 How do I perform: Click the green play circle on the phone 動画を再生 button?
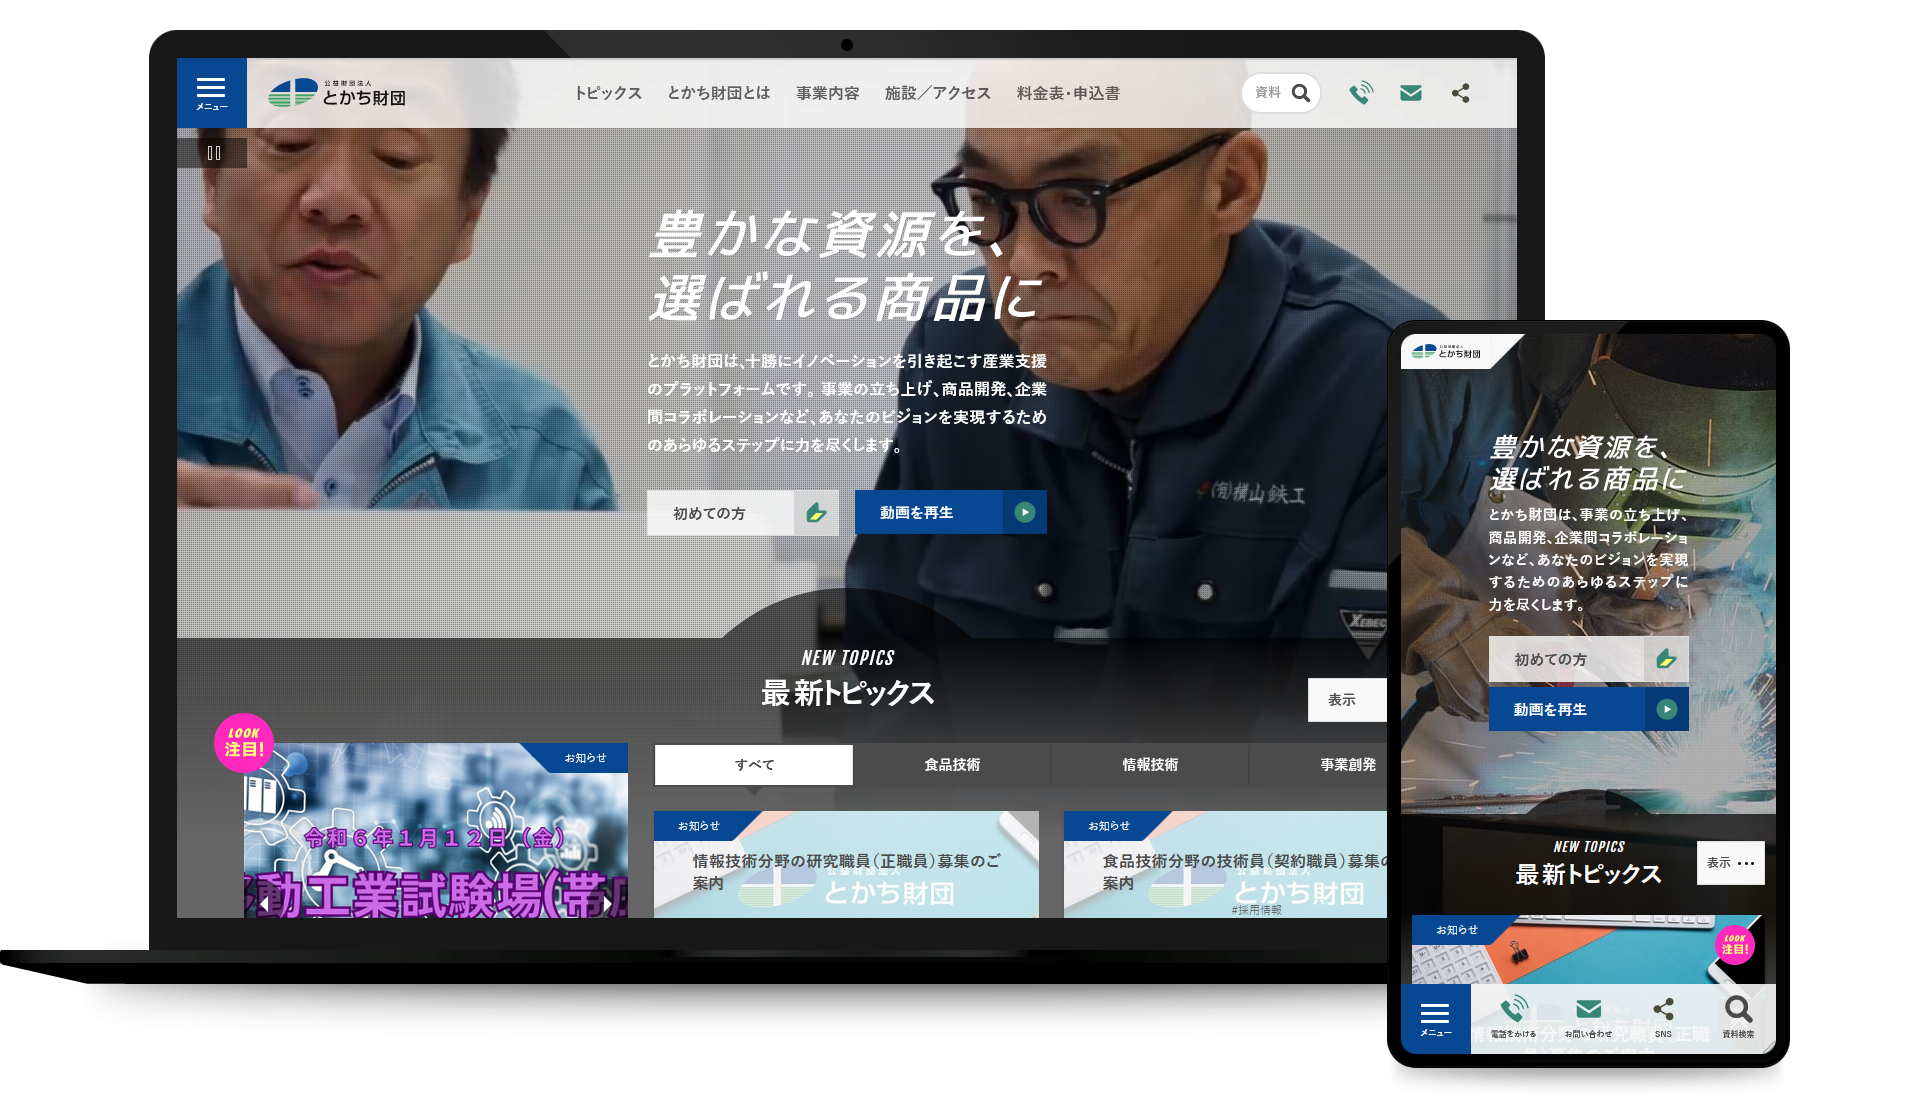point(1666,709)
